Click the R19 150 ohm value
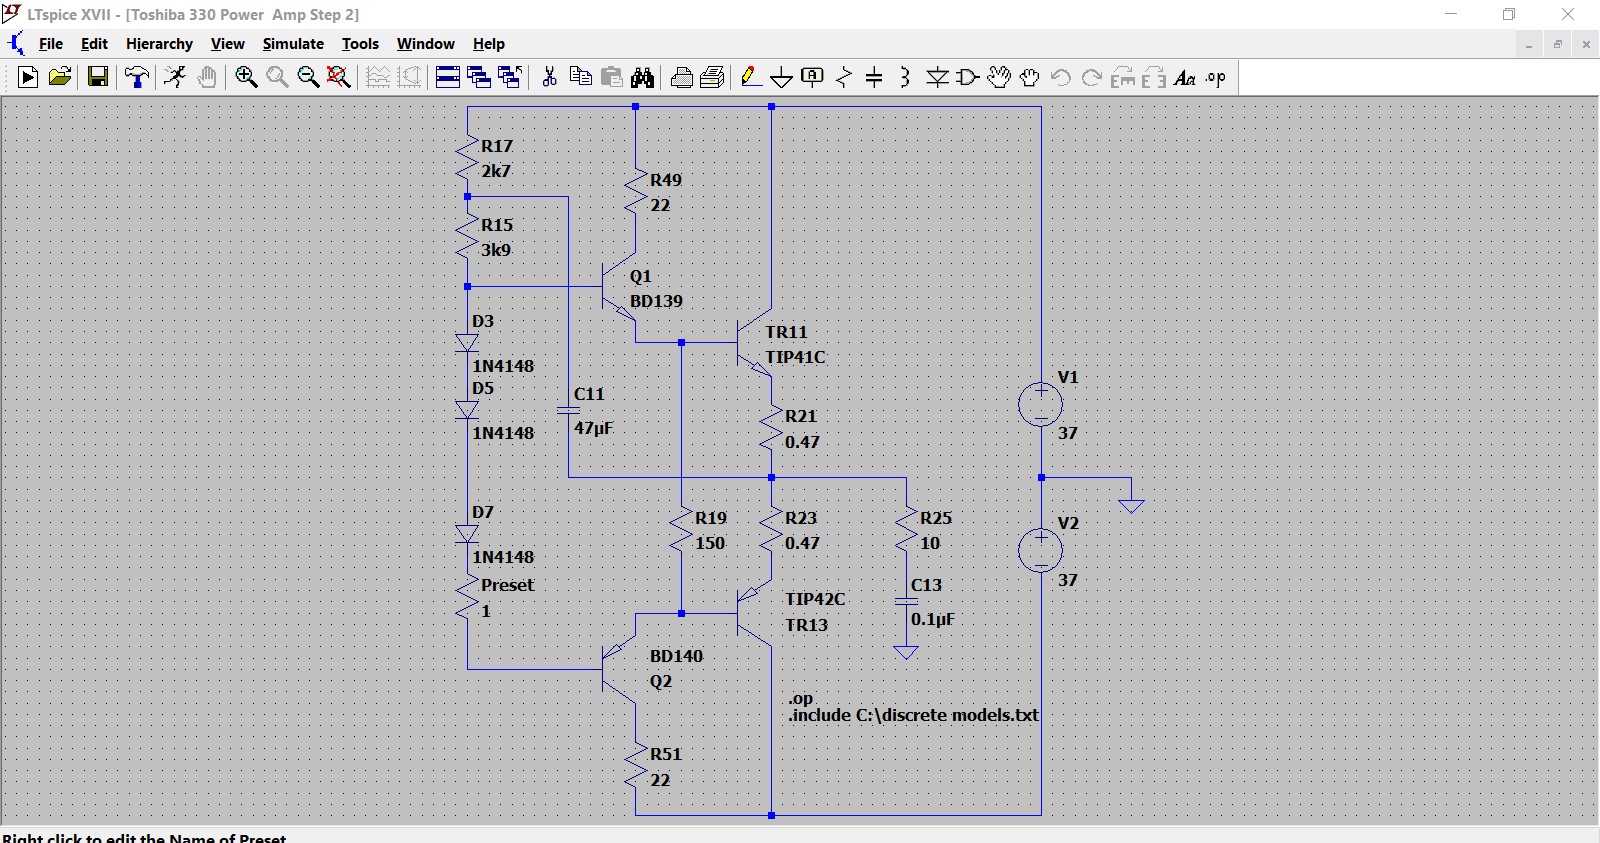This screenshot has height=843, width=1600. point(710,543)
